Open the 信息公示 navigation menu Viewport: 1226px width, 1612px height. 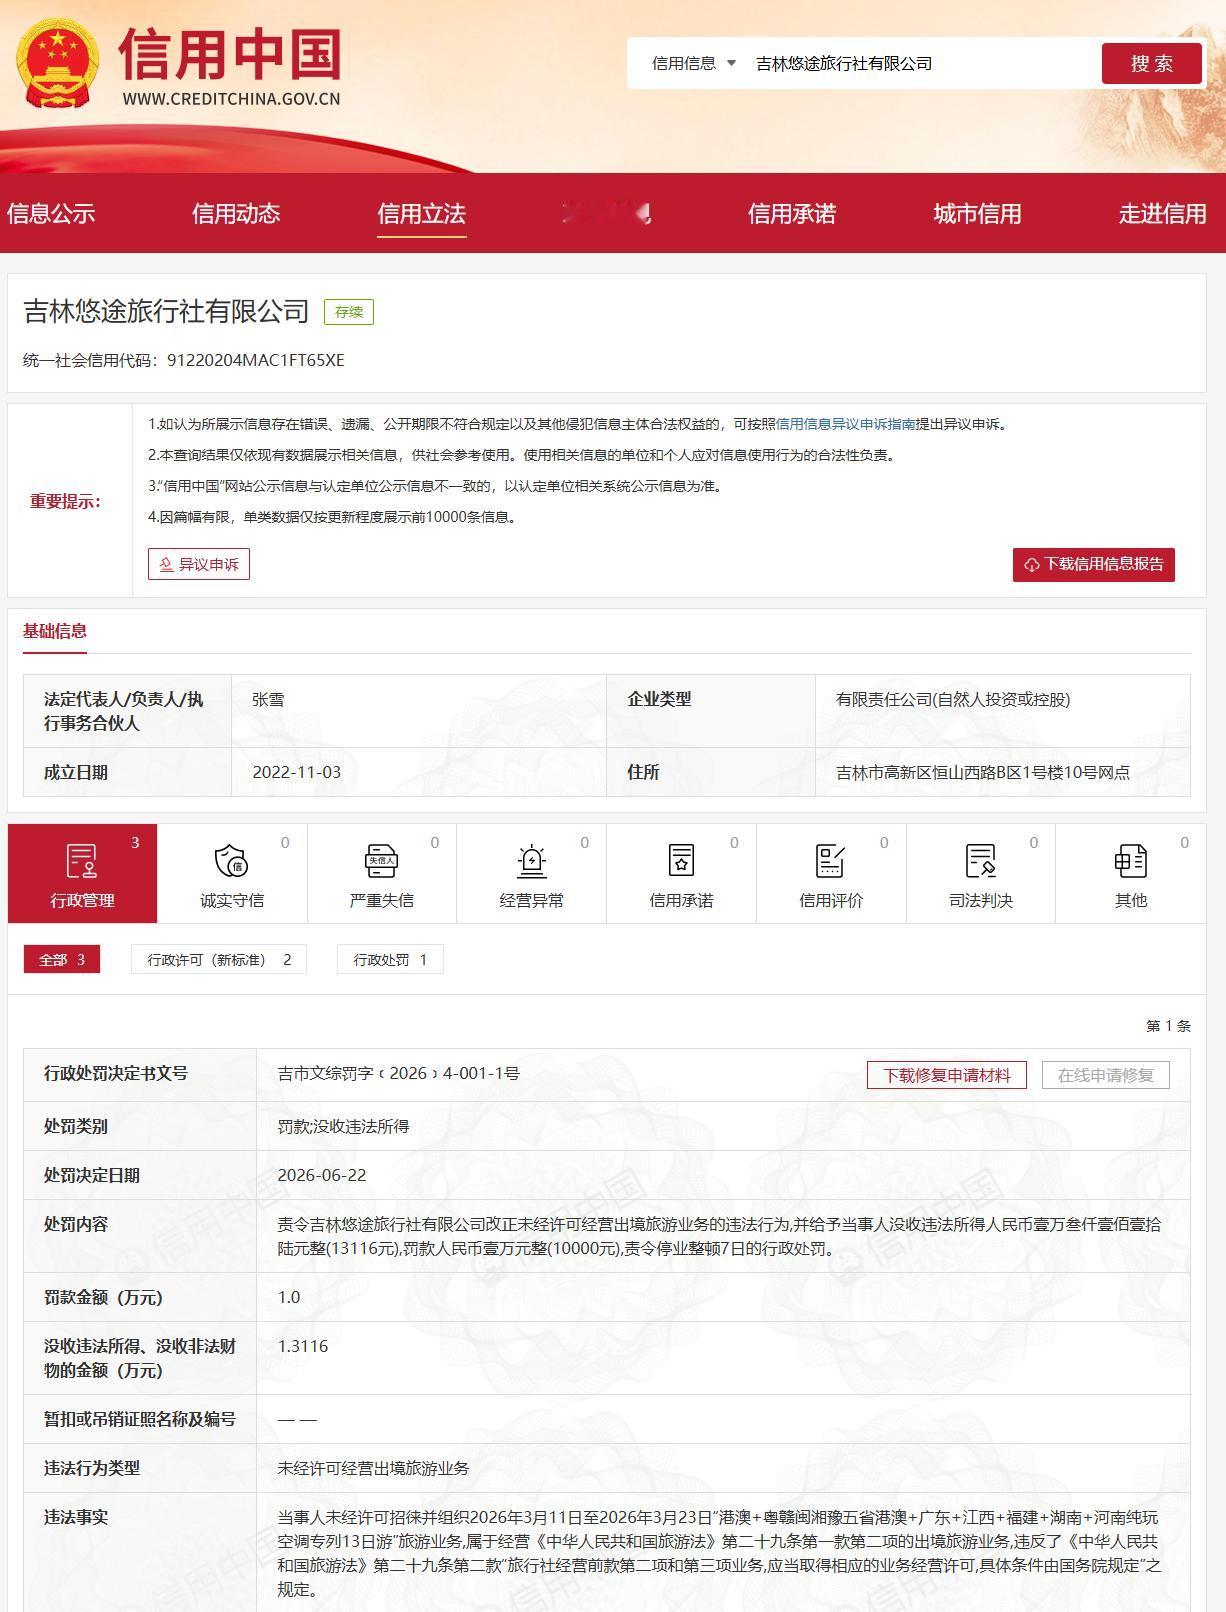click(51, 213)
